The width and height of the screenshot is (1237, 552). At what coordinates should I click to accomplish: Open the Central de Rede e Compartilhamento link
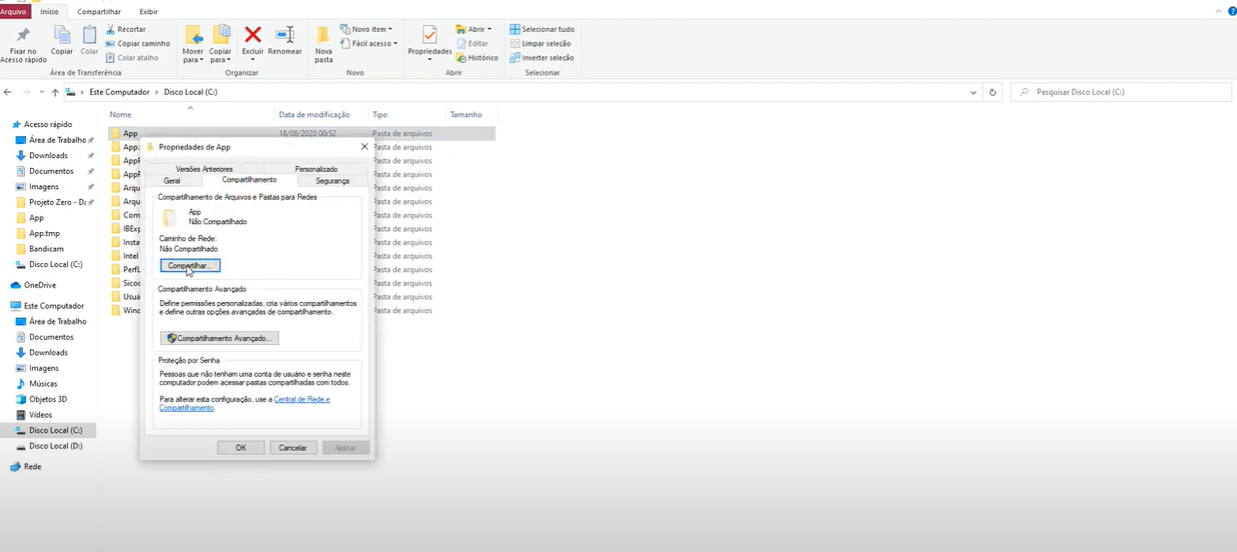(301, 399)
